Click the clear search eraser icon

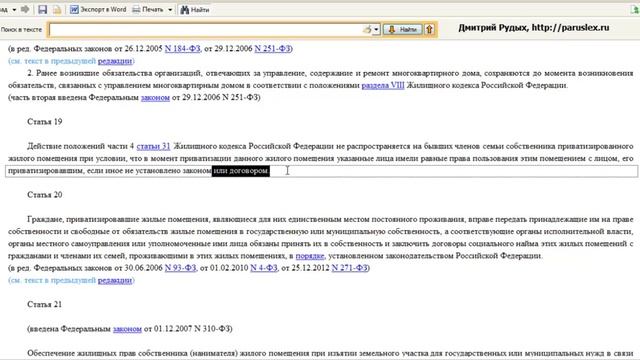367,29
